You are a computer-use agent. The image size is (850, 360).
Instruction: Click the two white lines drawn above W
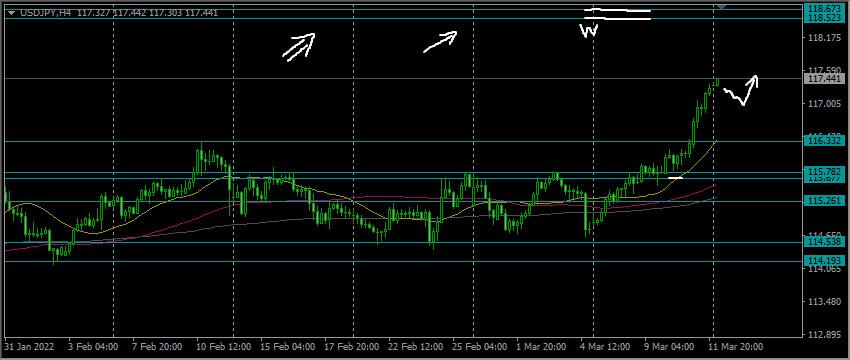click(x=617, y=14)
